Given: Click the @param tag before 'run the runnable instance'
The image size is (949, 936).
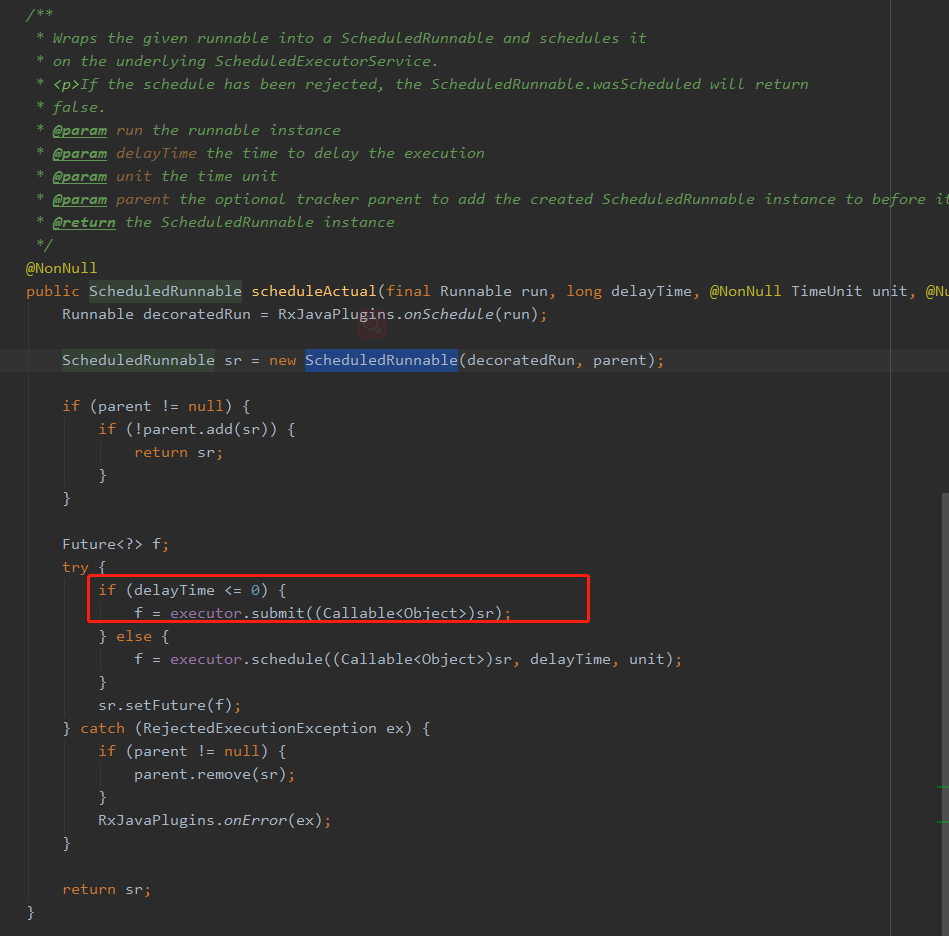Looking at the screenshot, I should point(80,130).
